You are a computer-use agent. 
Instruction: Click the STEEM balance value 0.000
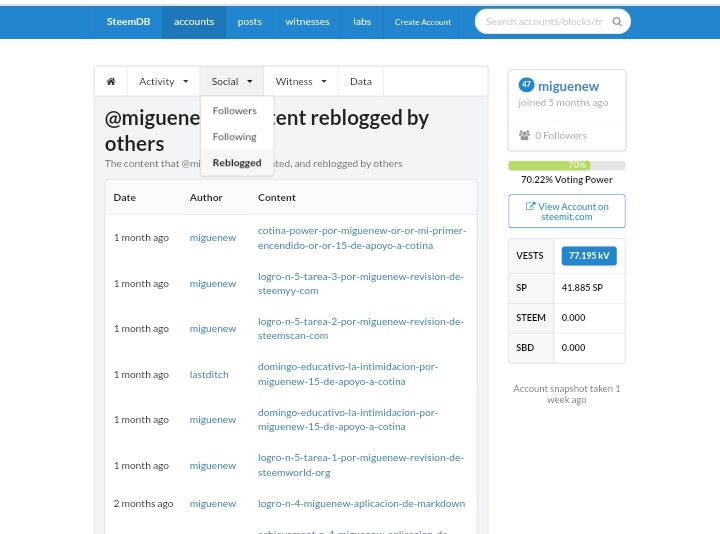(574, 318)
